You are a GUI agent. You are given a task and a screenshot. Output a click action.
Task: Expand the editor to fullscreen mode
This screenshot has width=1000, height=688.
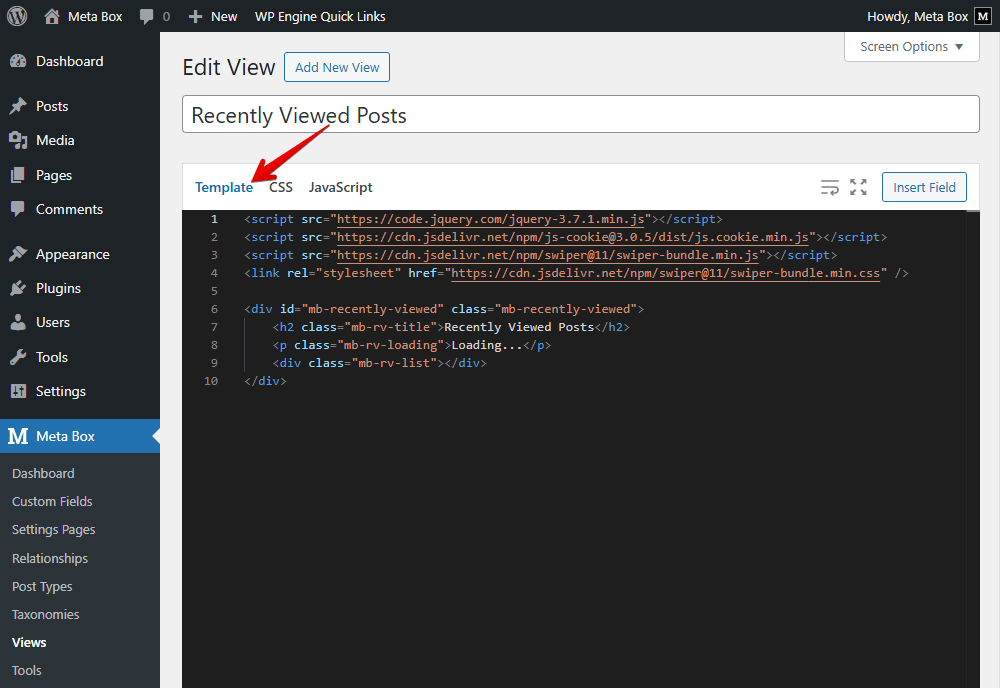(858, 187)
